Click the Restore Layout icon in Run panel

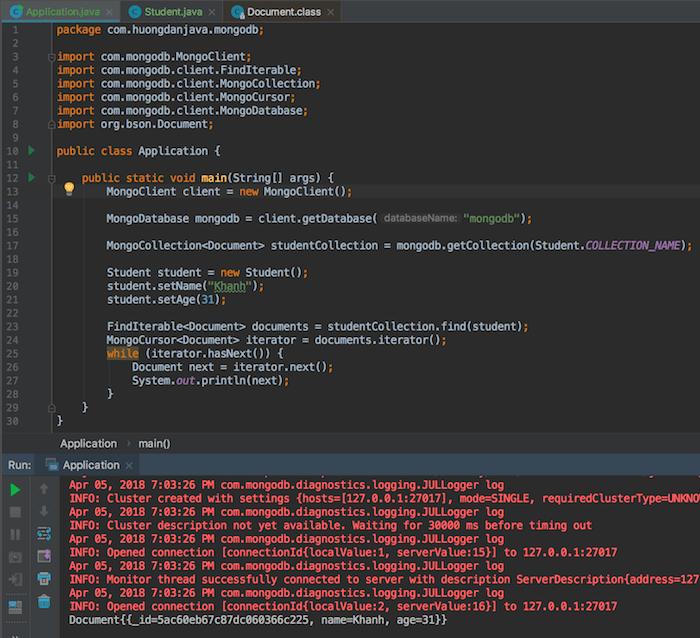15,607
